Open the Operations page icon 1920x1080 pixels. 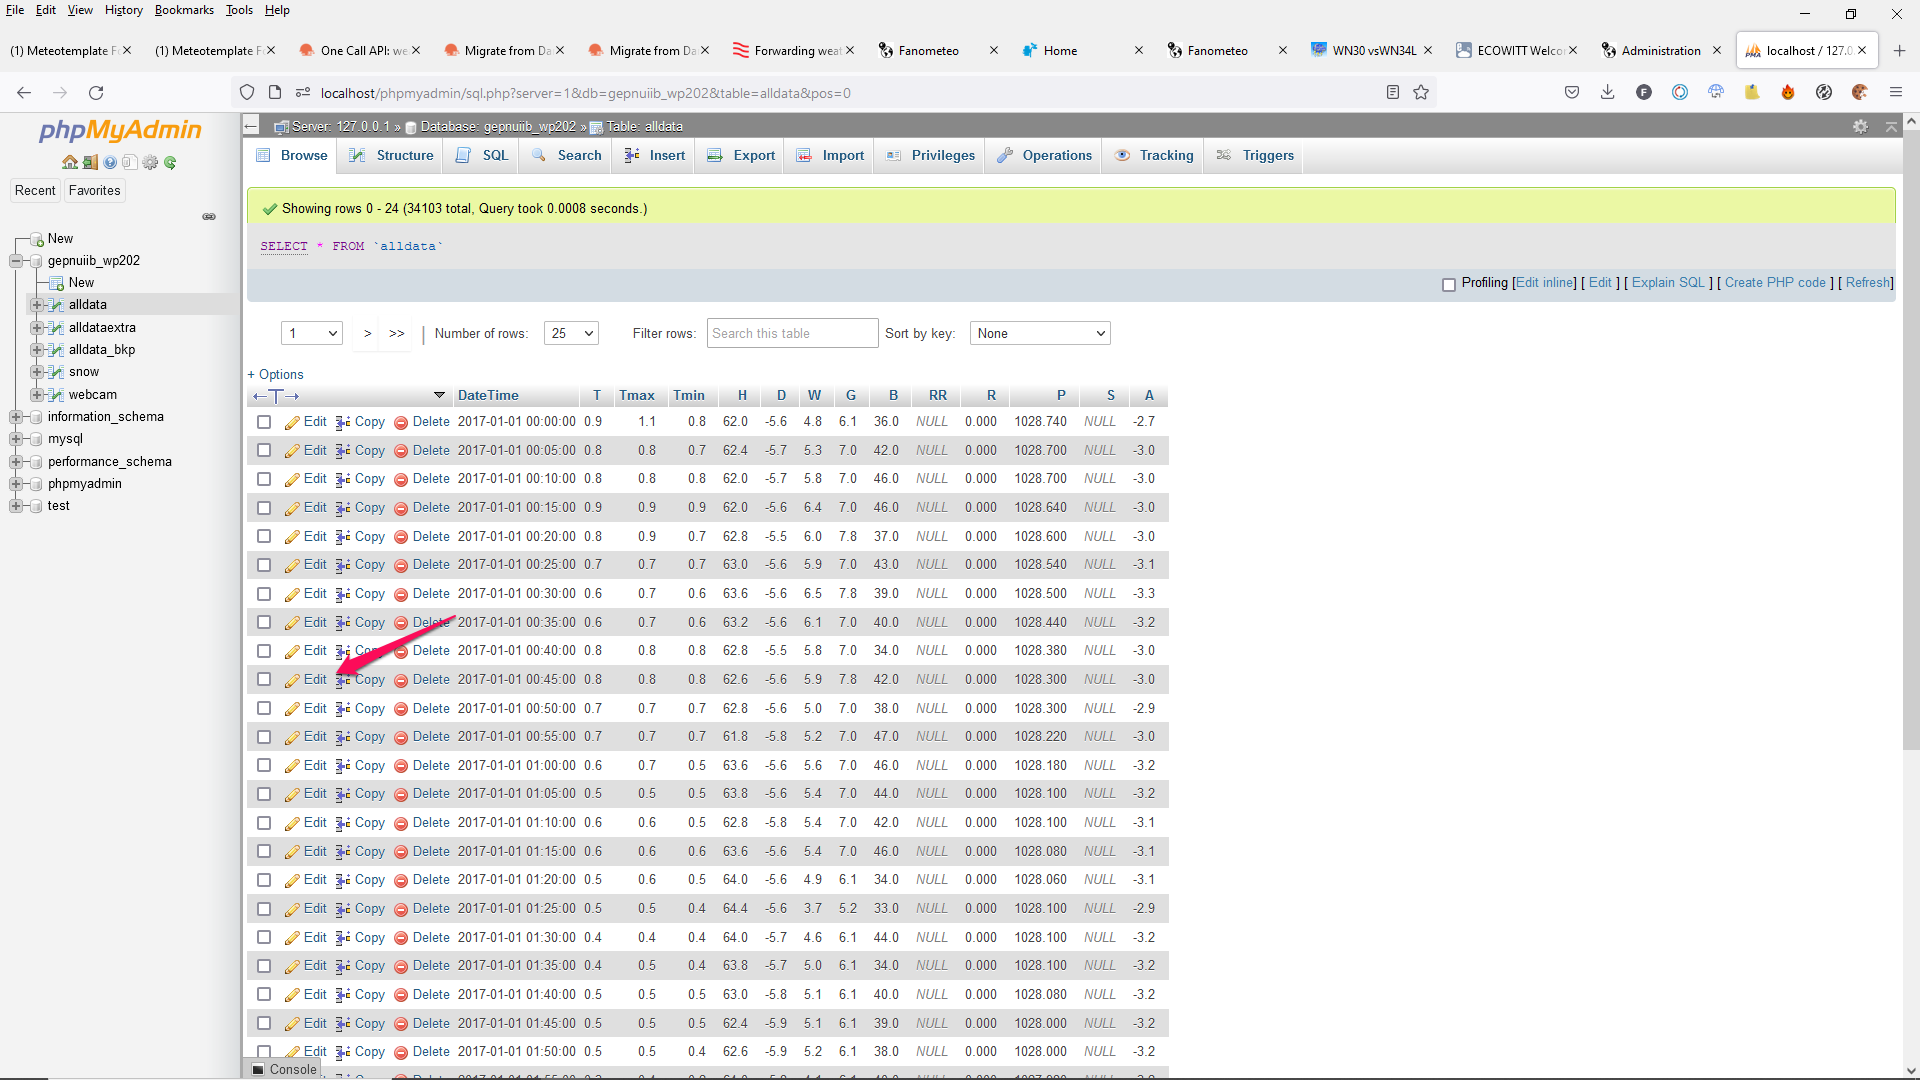(1005, 155)
